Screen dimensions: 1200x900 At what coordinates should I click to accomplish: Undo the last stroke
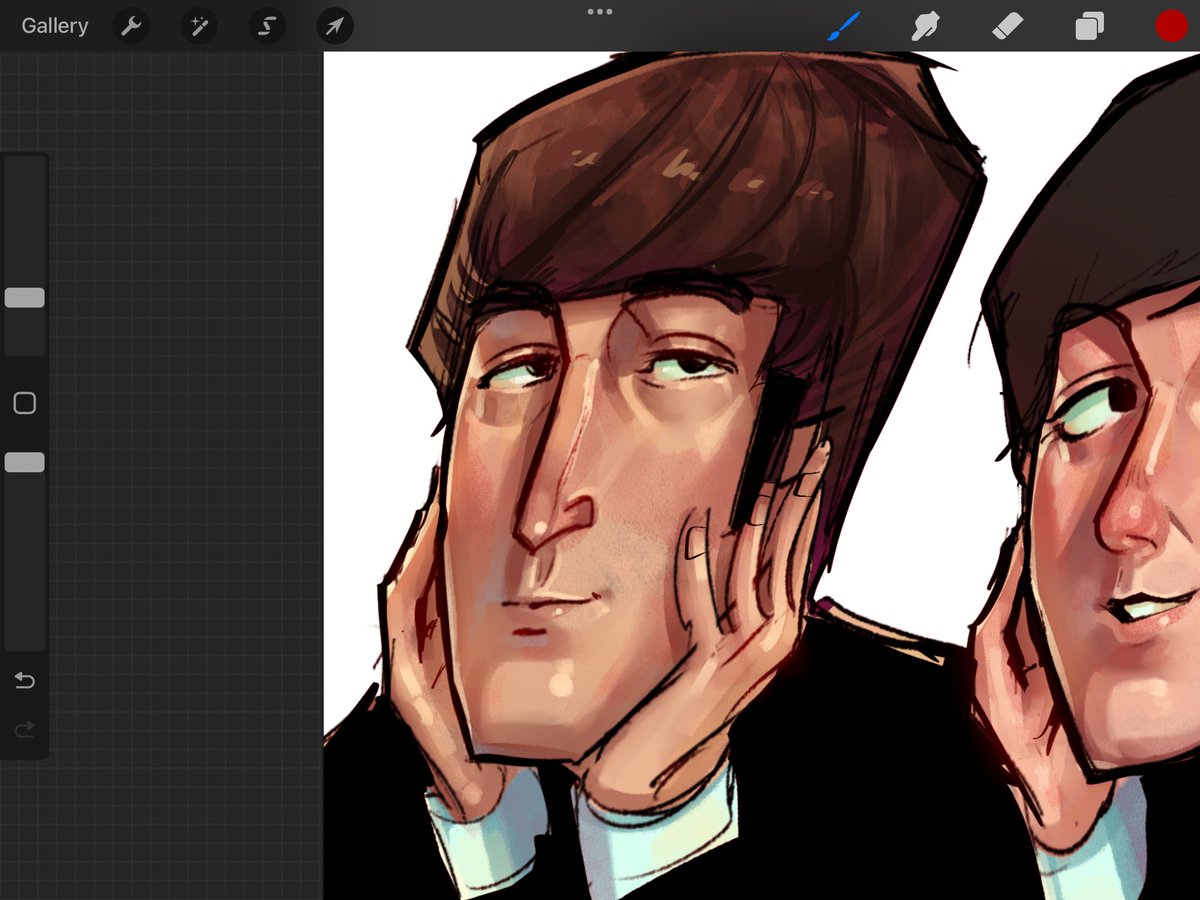tap(24, 681)
